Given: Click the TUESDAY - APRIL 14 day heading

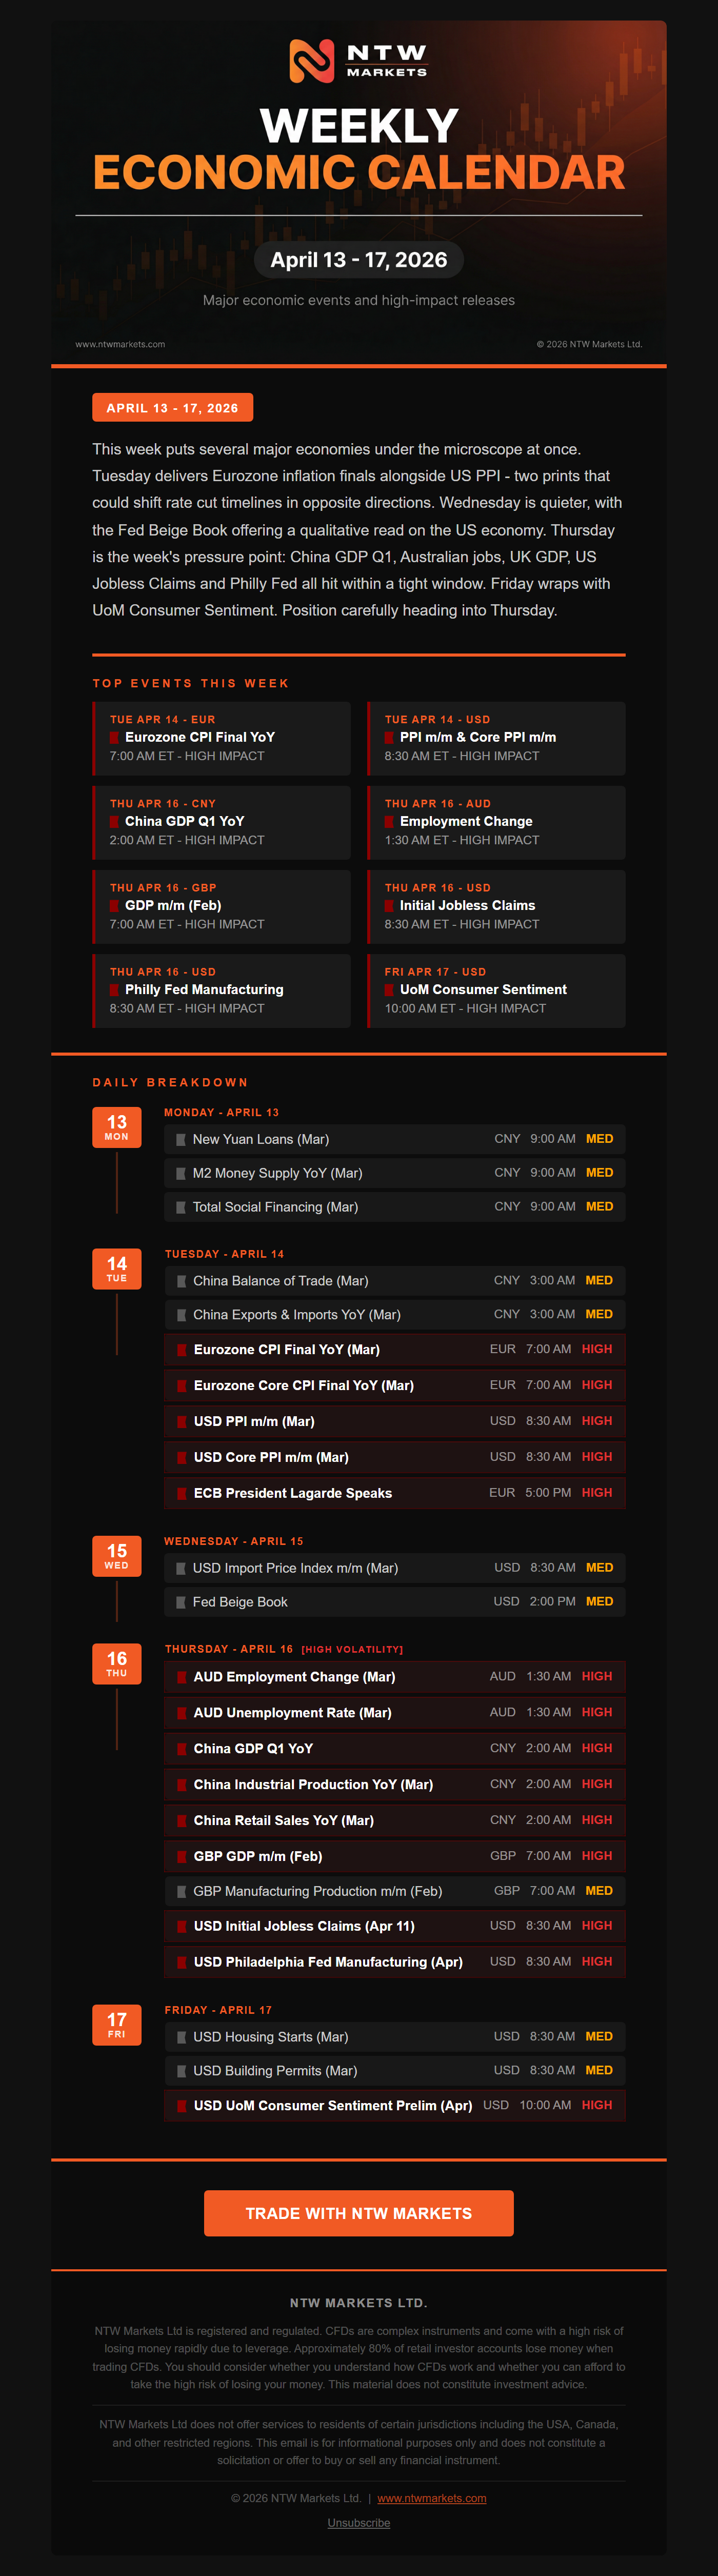Looking at the screenshot, I should coord(224,1254).
